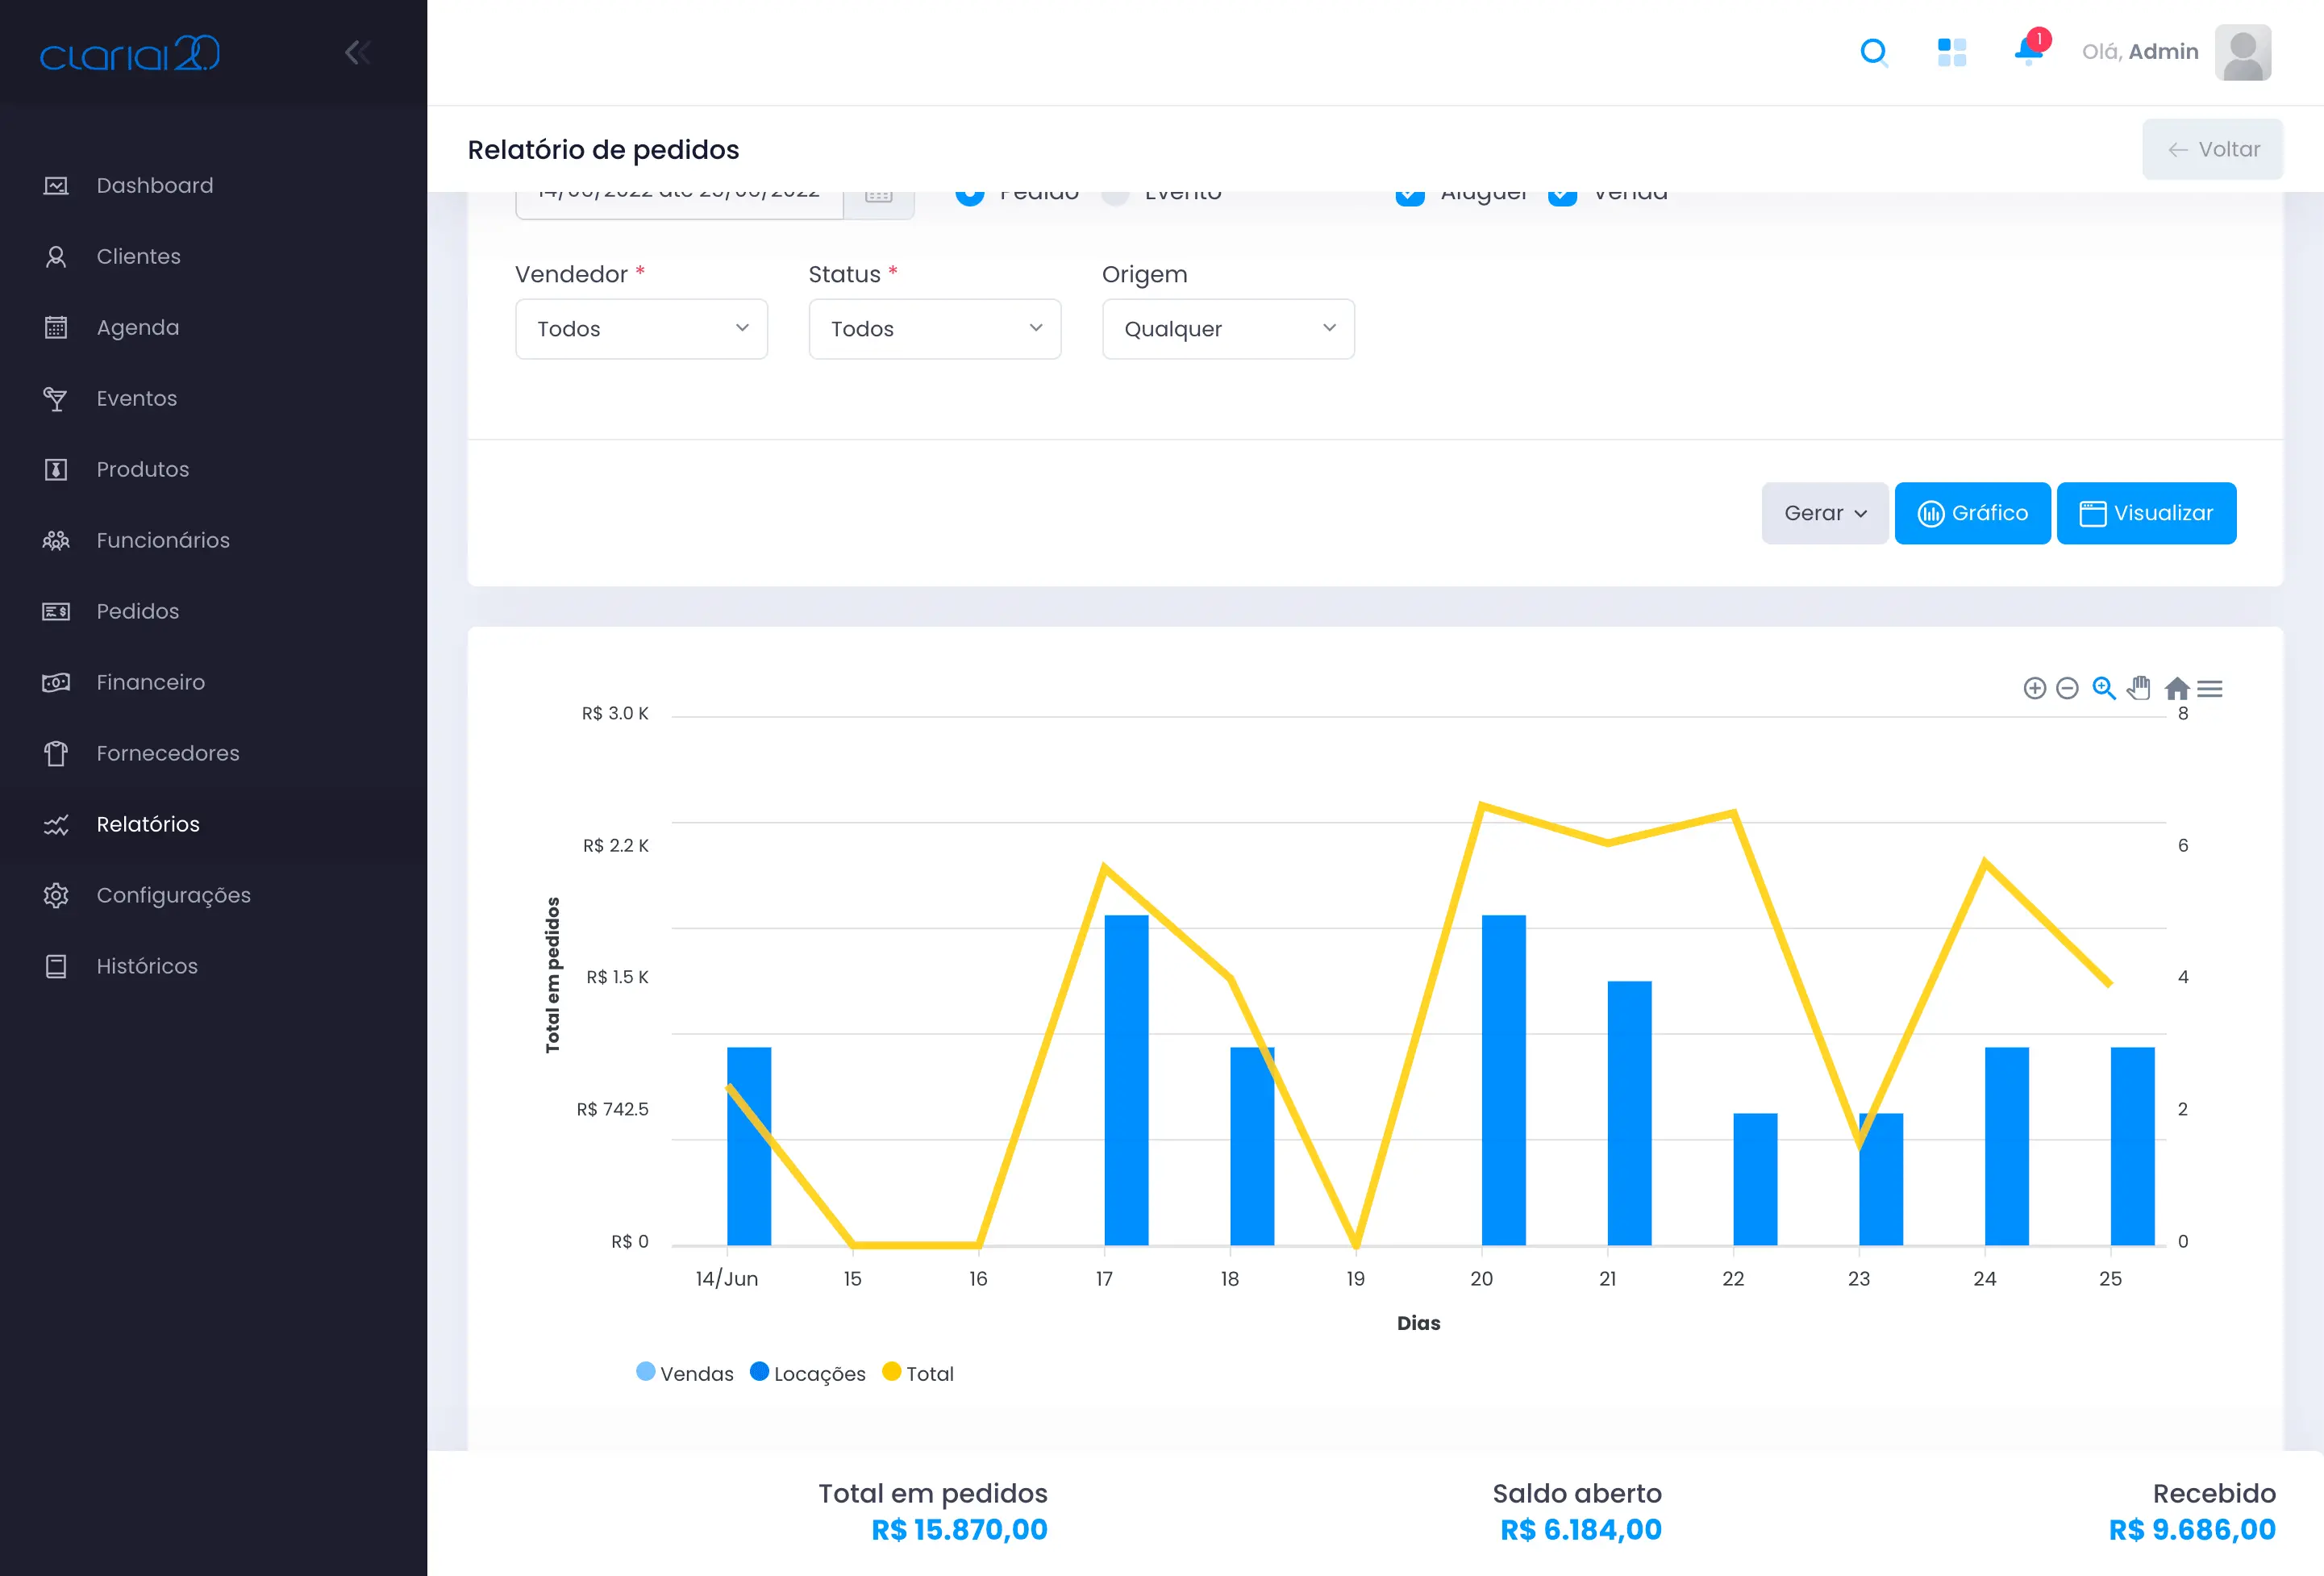
Task: Open chart hamburger export menu
Action: coord(2210,688)
